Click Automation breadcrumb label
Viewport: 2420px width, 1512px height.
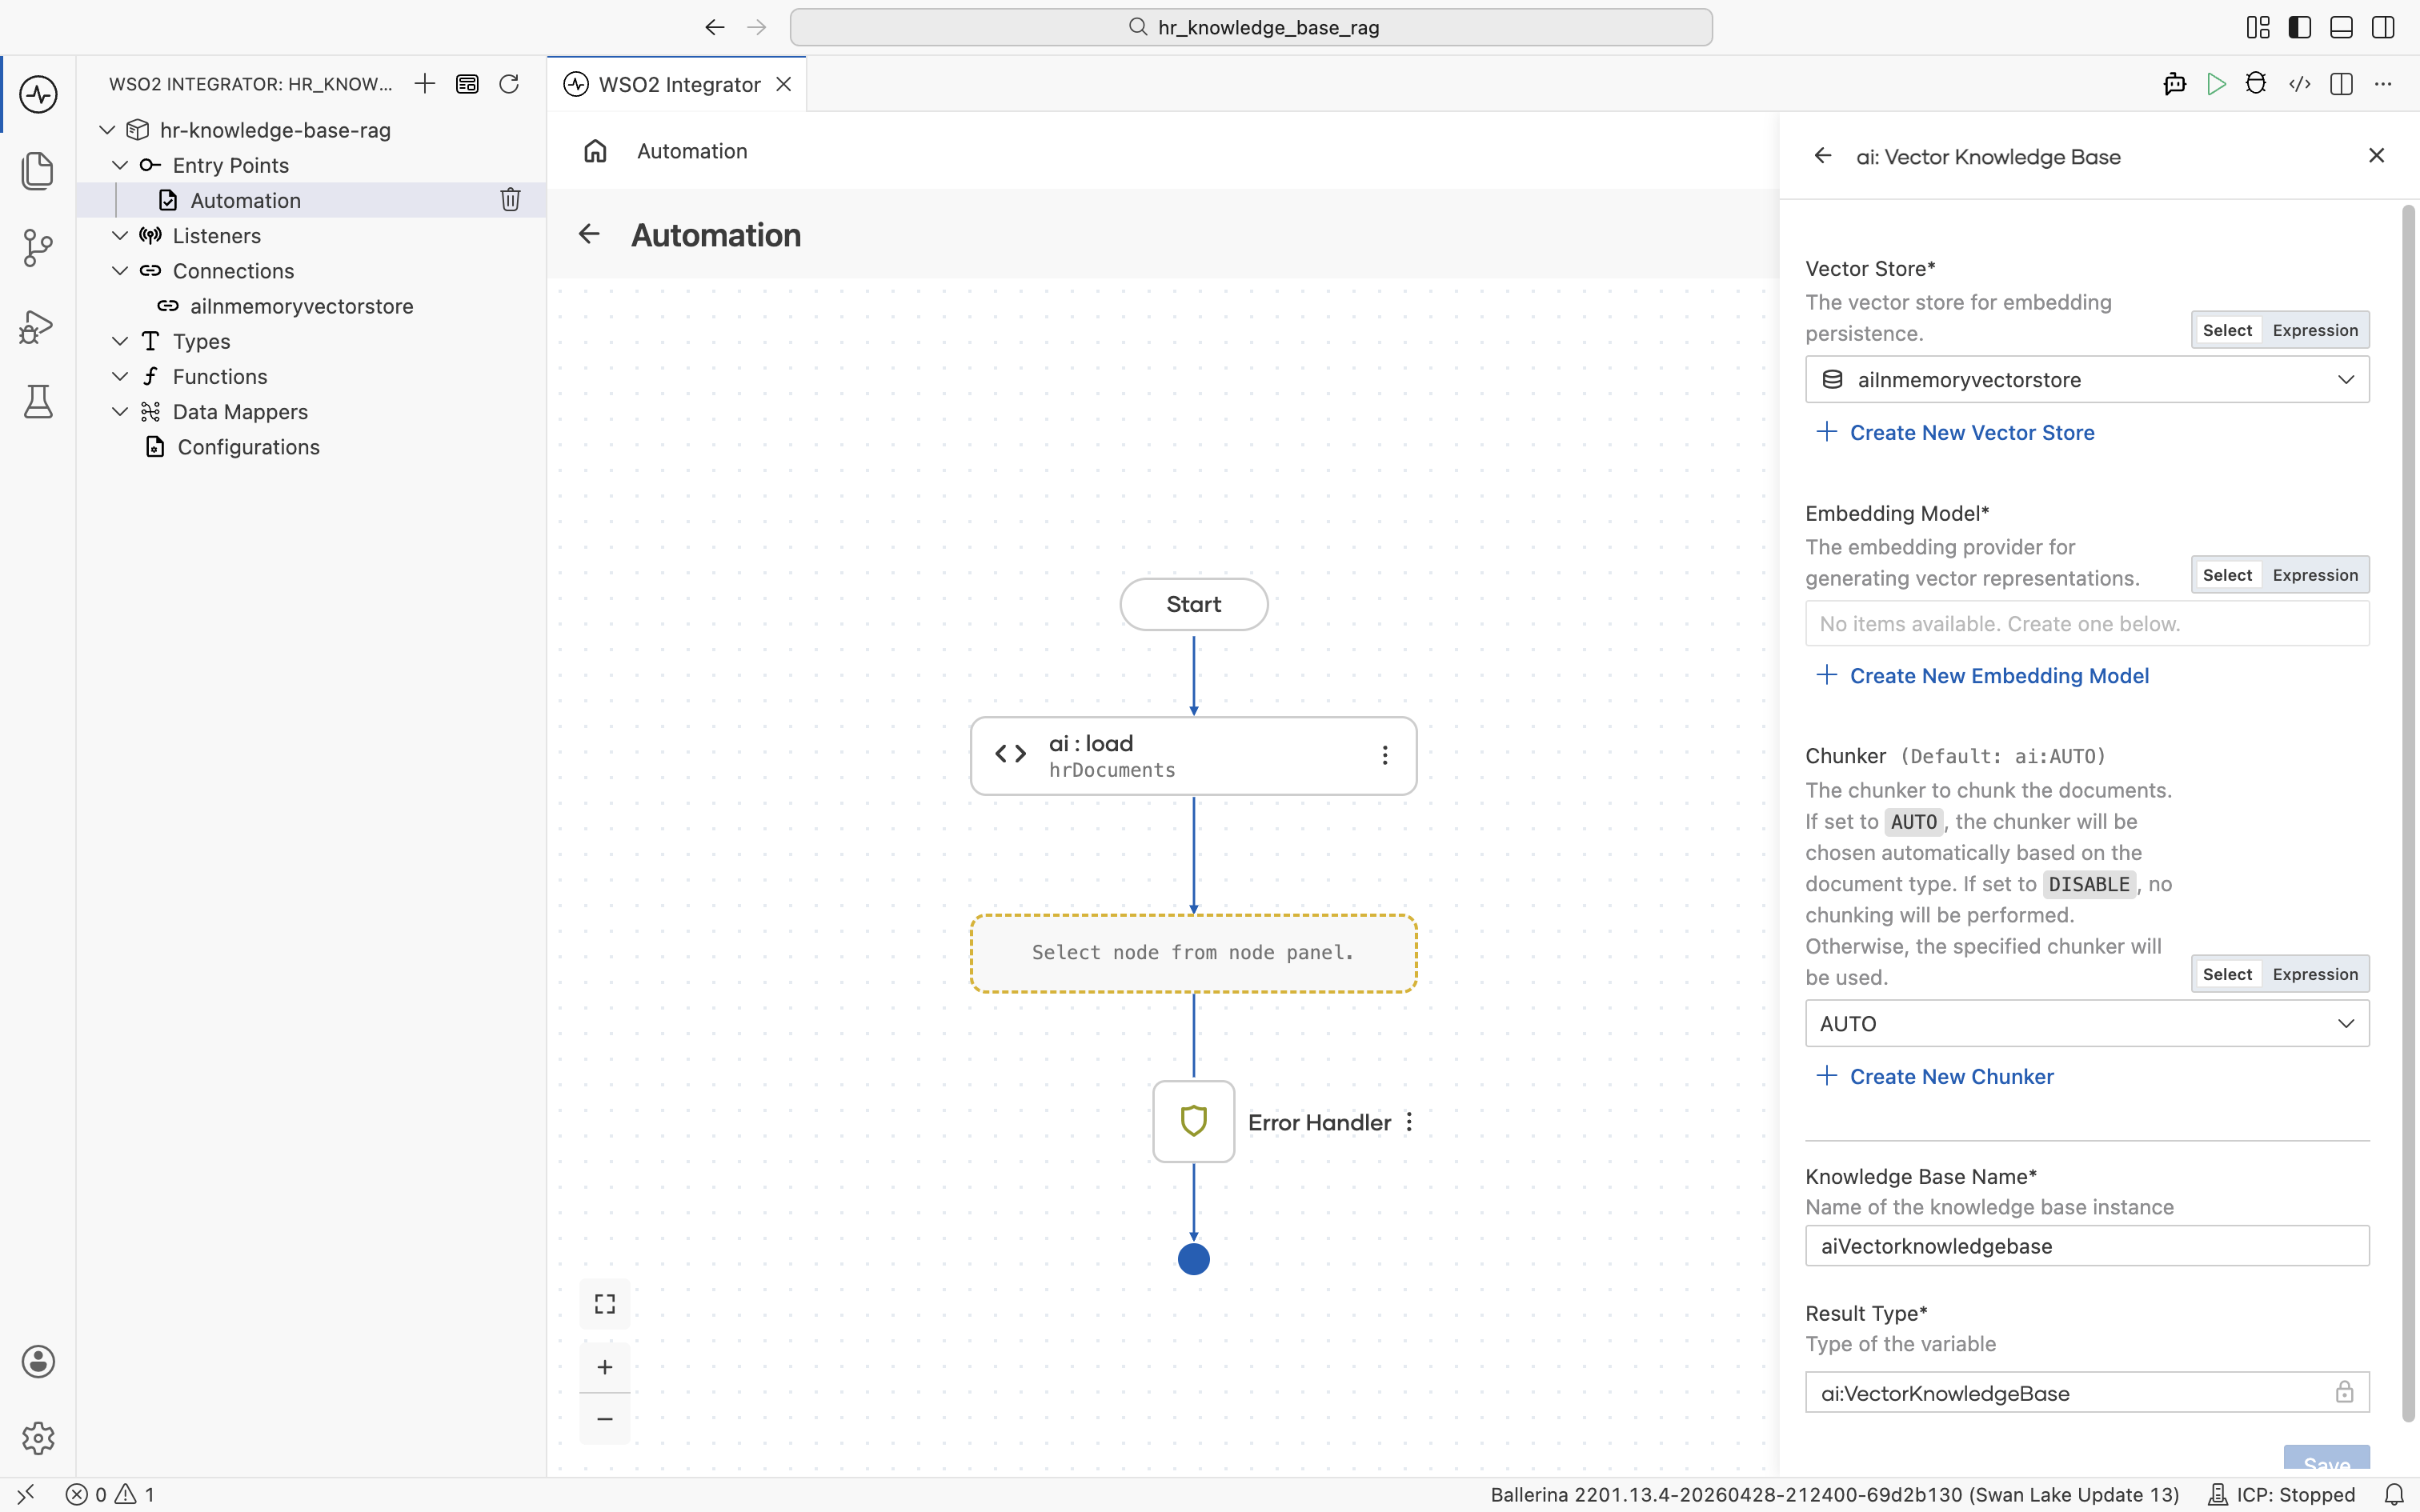(x=692, y=151)
